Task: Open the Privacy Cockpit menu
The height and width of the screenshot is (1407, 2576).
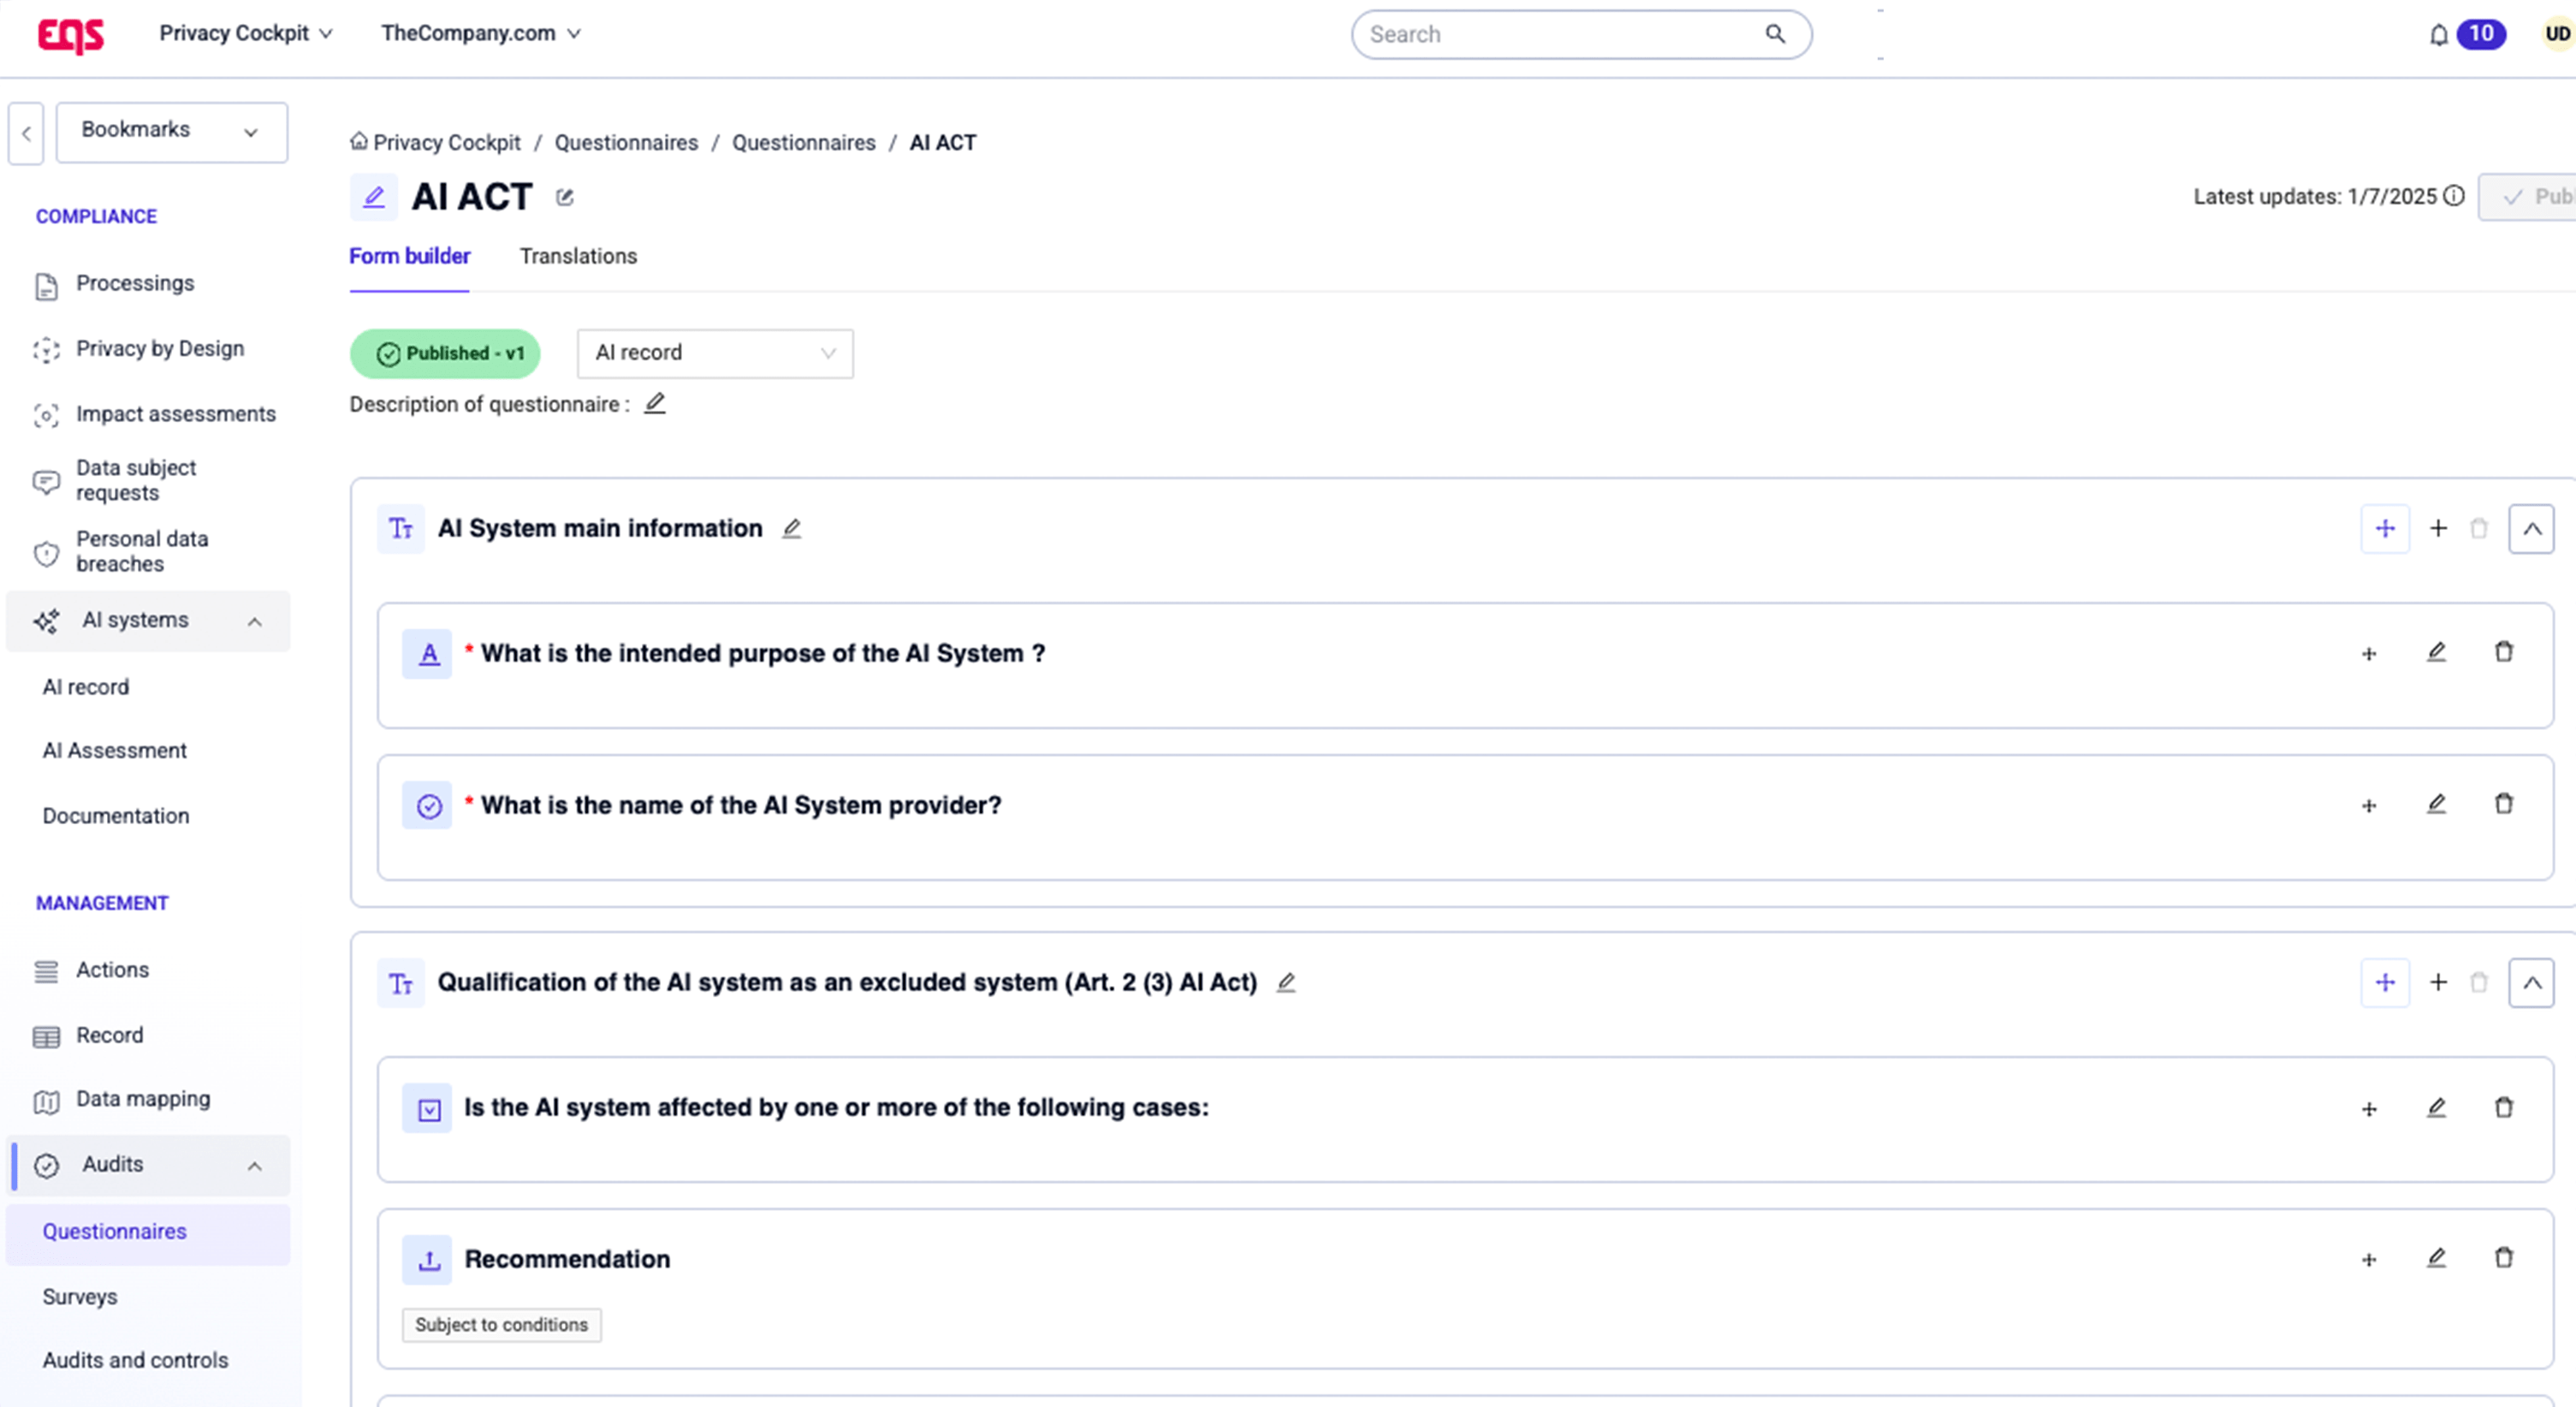Action: click(x=245, y=33)
